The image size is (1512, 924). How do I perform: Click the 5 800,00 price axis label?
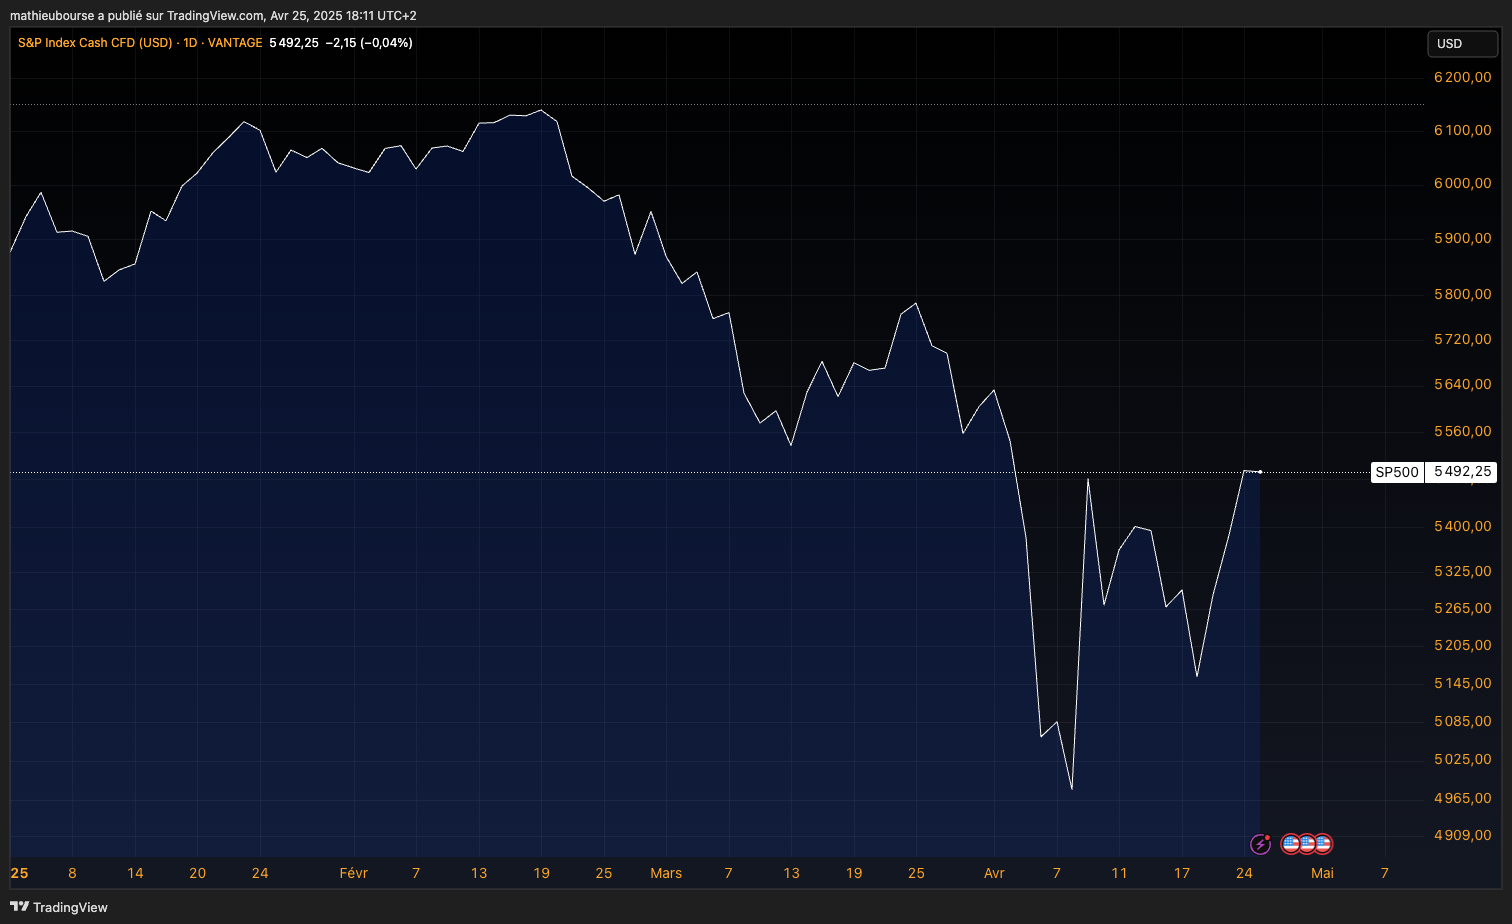[x=1462, y=294]
